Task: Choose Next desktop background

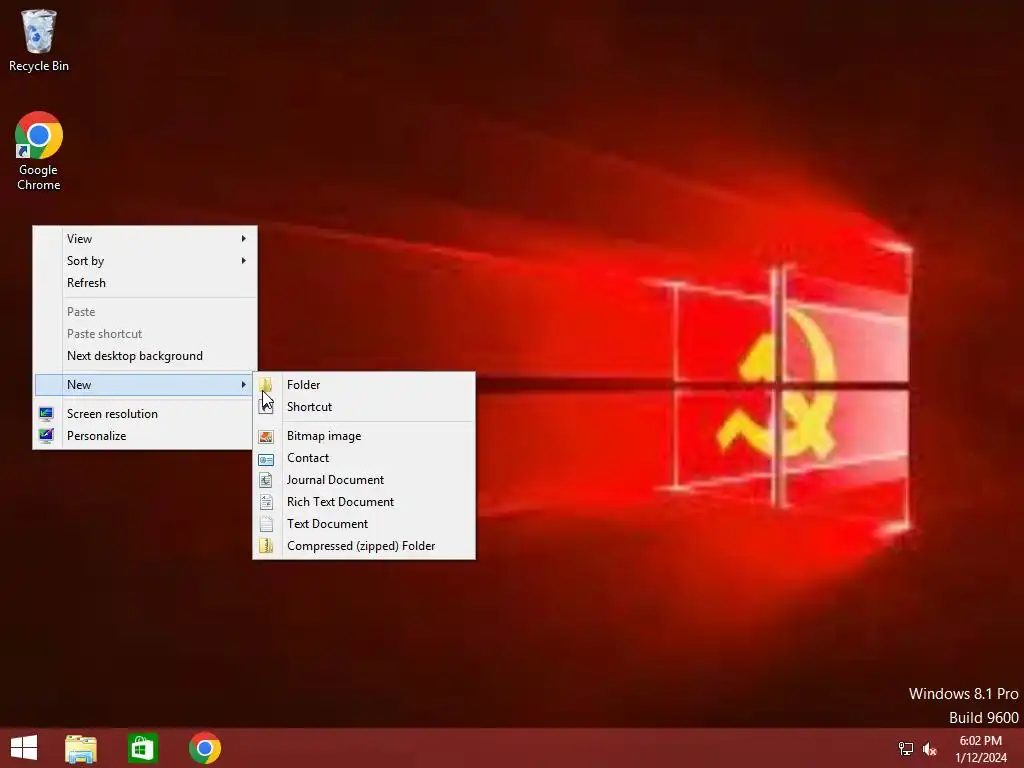Action: pos(145,356)
